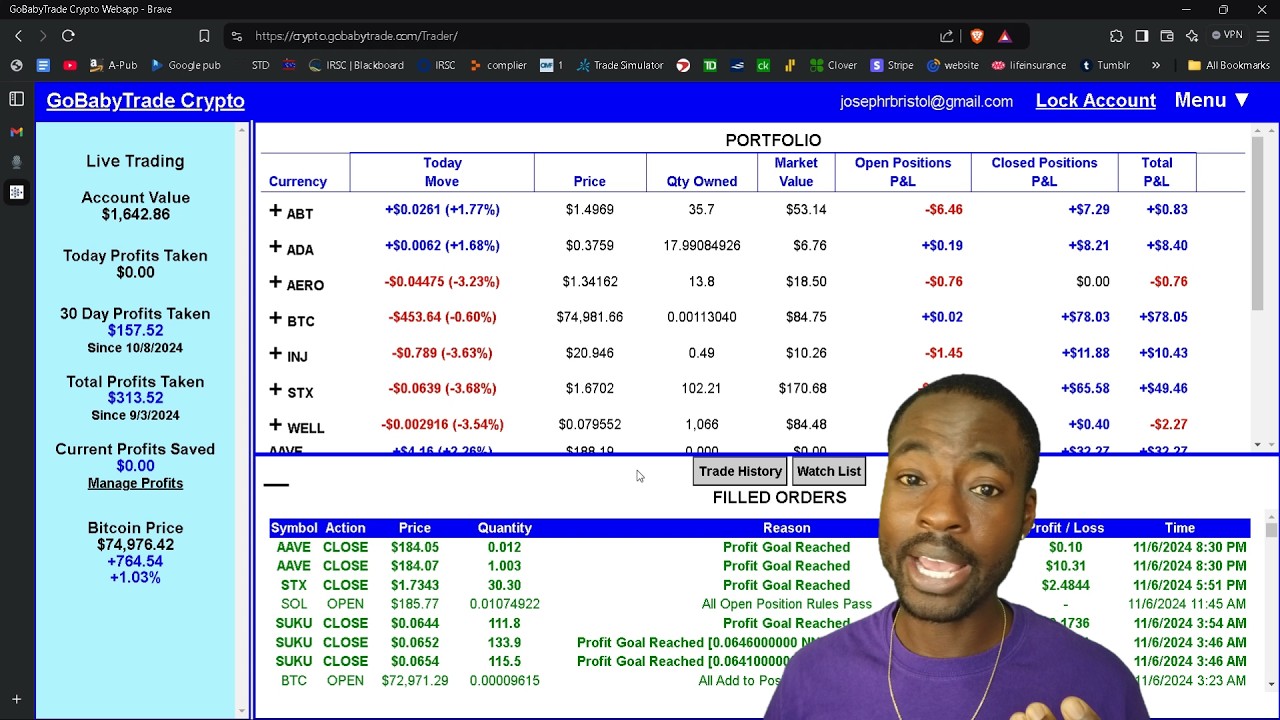1280x720 pixels.
Task: Select the SOL OPEN order row
Action: 759,604
